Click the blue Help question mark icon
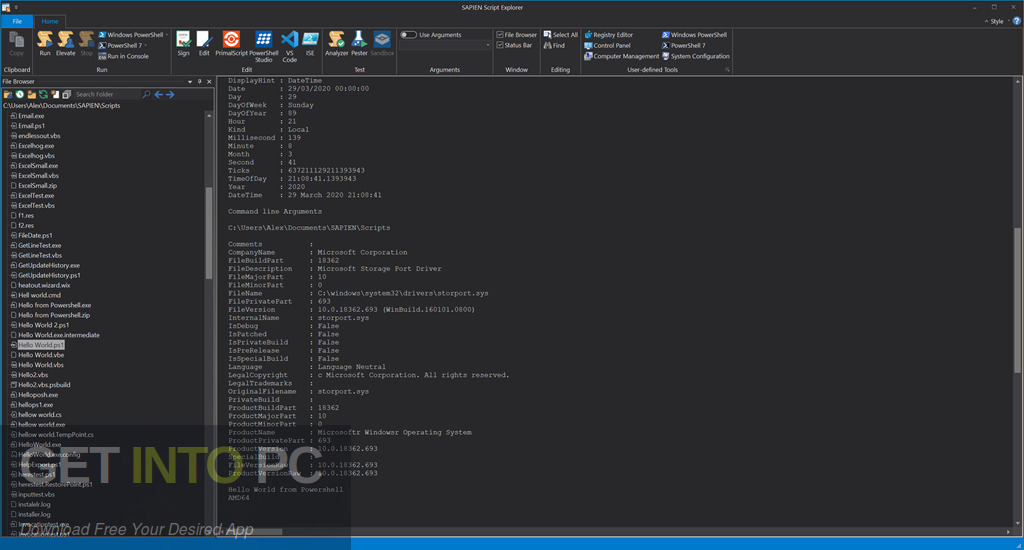The width and height of the screenshot is (1024, 550). pyautogui.click(x=1016, y=21)
